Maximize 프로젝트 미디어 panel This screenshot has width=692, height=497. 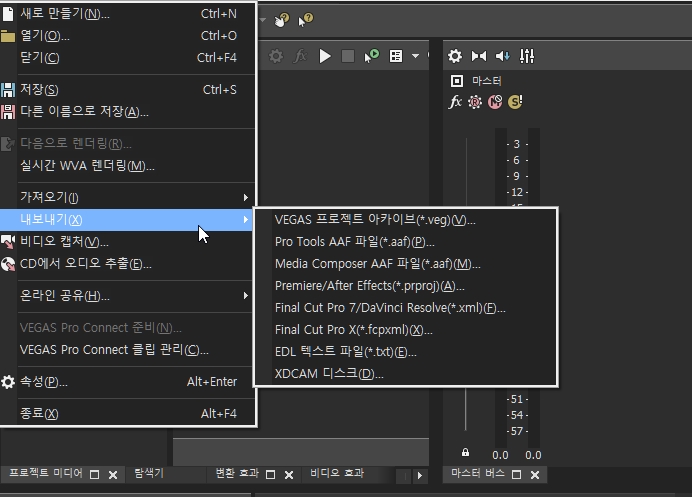[x=94, y=475]
